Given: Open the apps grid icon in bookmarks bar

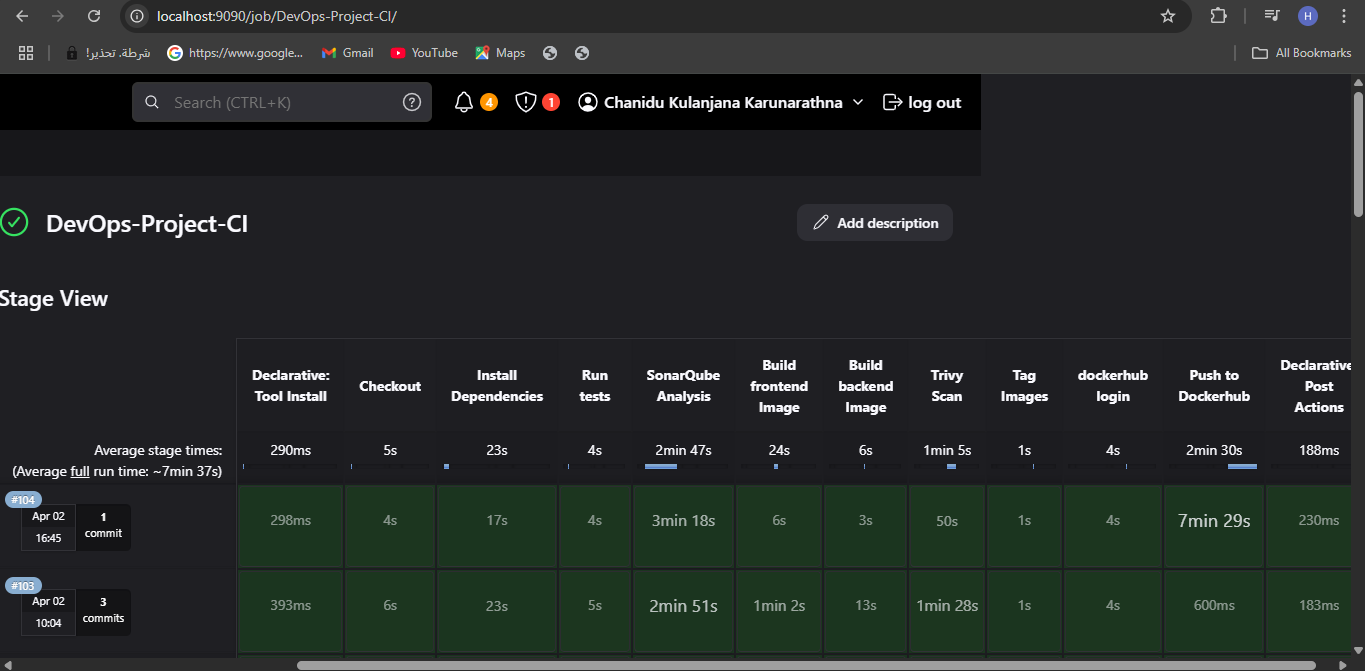Looking at the screenshot, I should coord(26,53).
